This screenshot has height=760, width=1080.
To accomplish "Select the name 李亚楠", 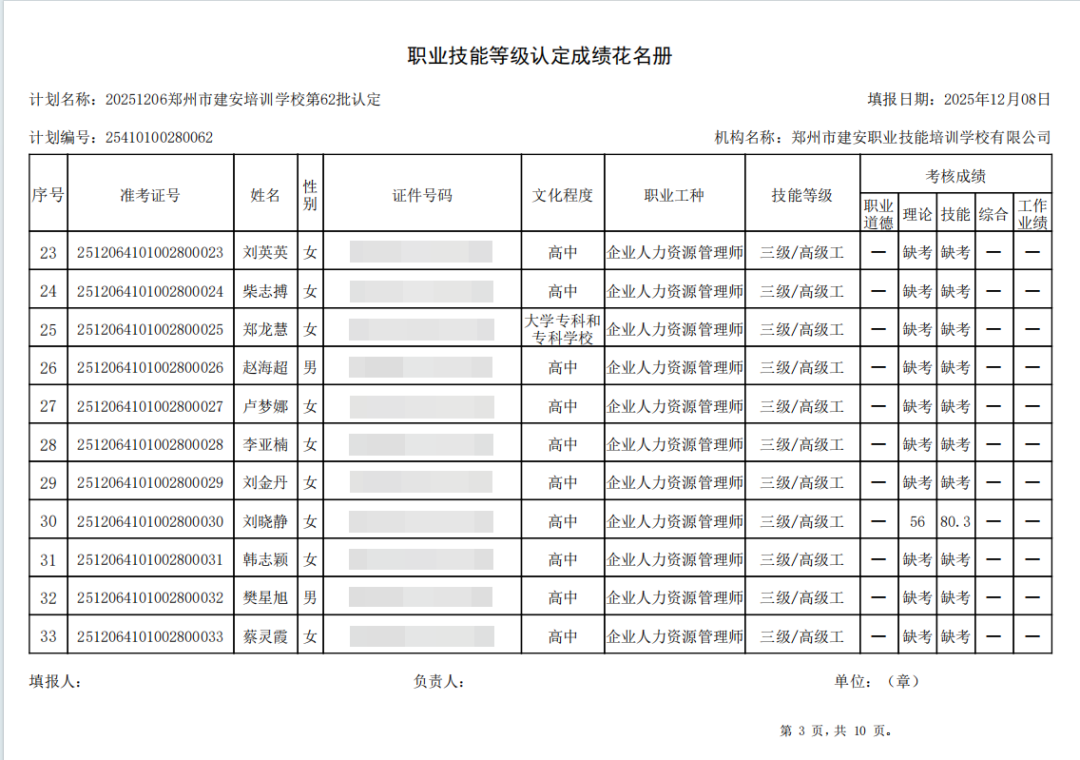I will [x=265, y=445].
